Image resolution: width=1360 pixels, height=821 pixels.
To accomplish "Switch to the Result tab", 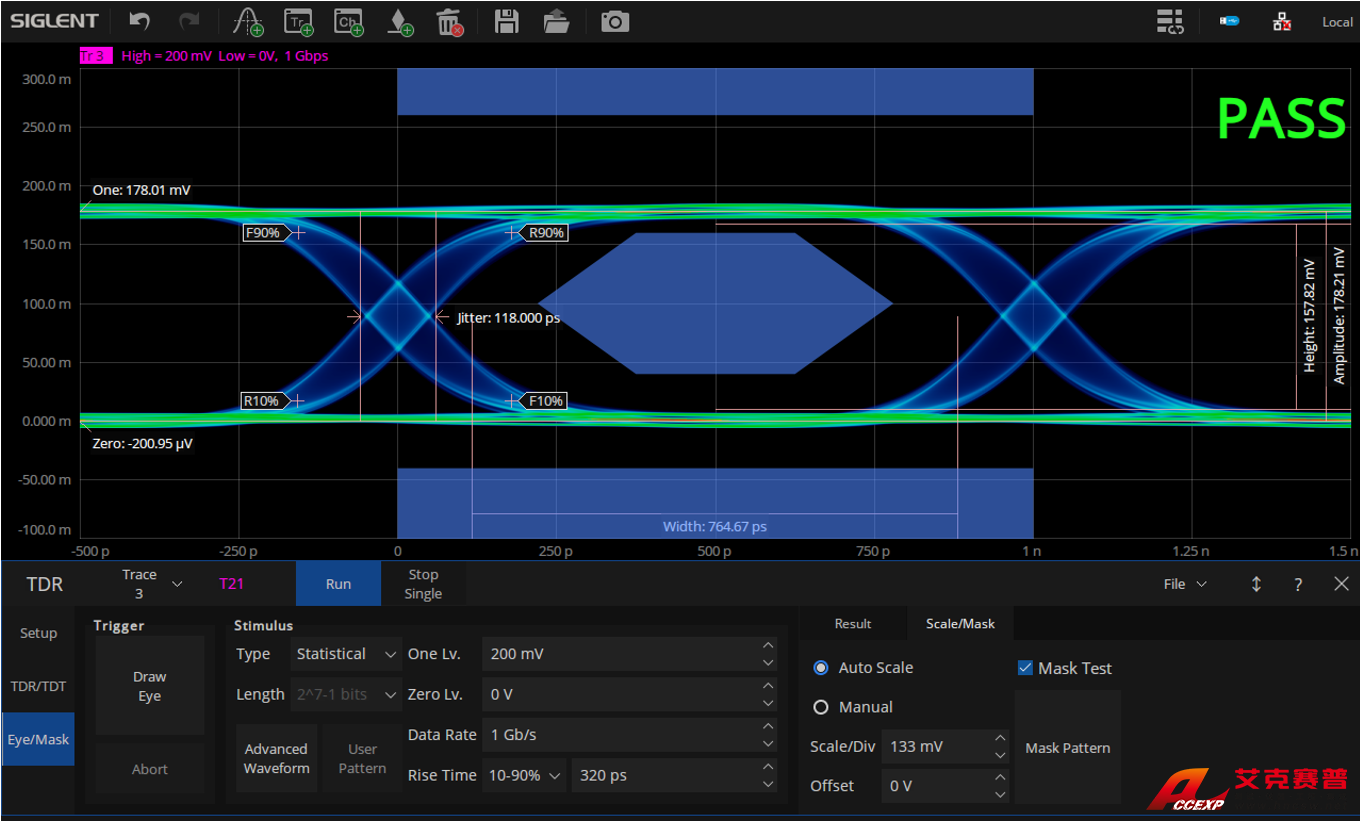I will pos(853,624).
